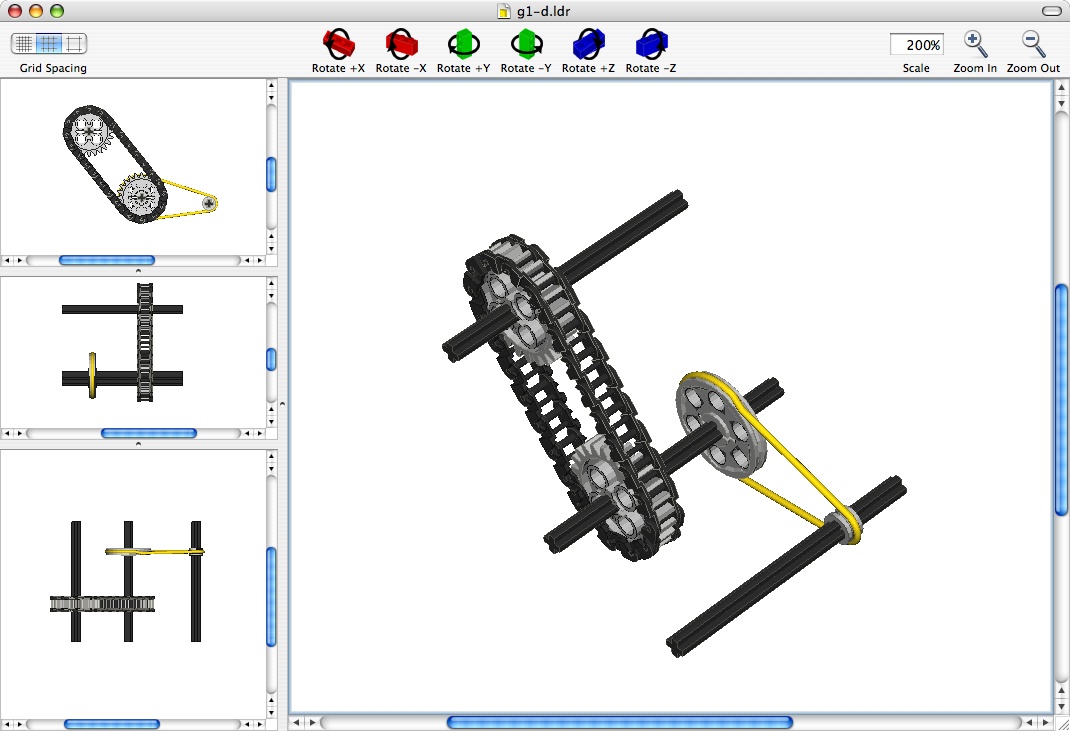The height and width of the screenshot is (731, 1070).
Task: Click the Rotate -X toolbar icon
Action: [401, 44]
